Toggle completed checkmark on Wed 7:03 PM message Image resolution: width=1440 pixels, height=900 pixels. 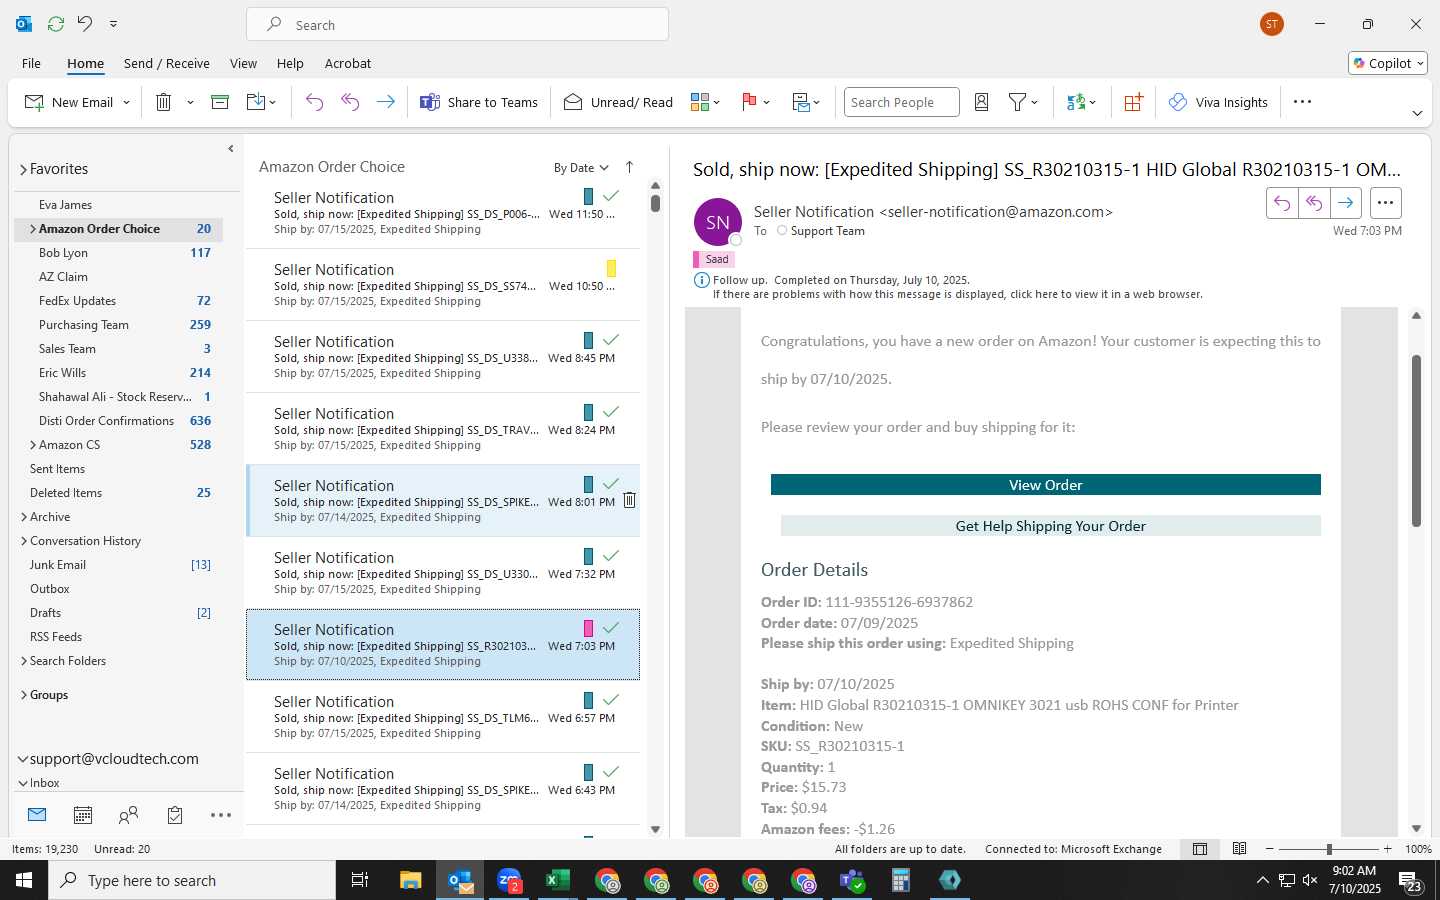(x=611, y=628)
